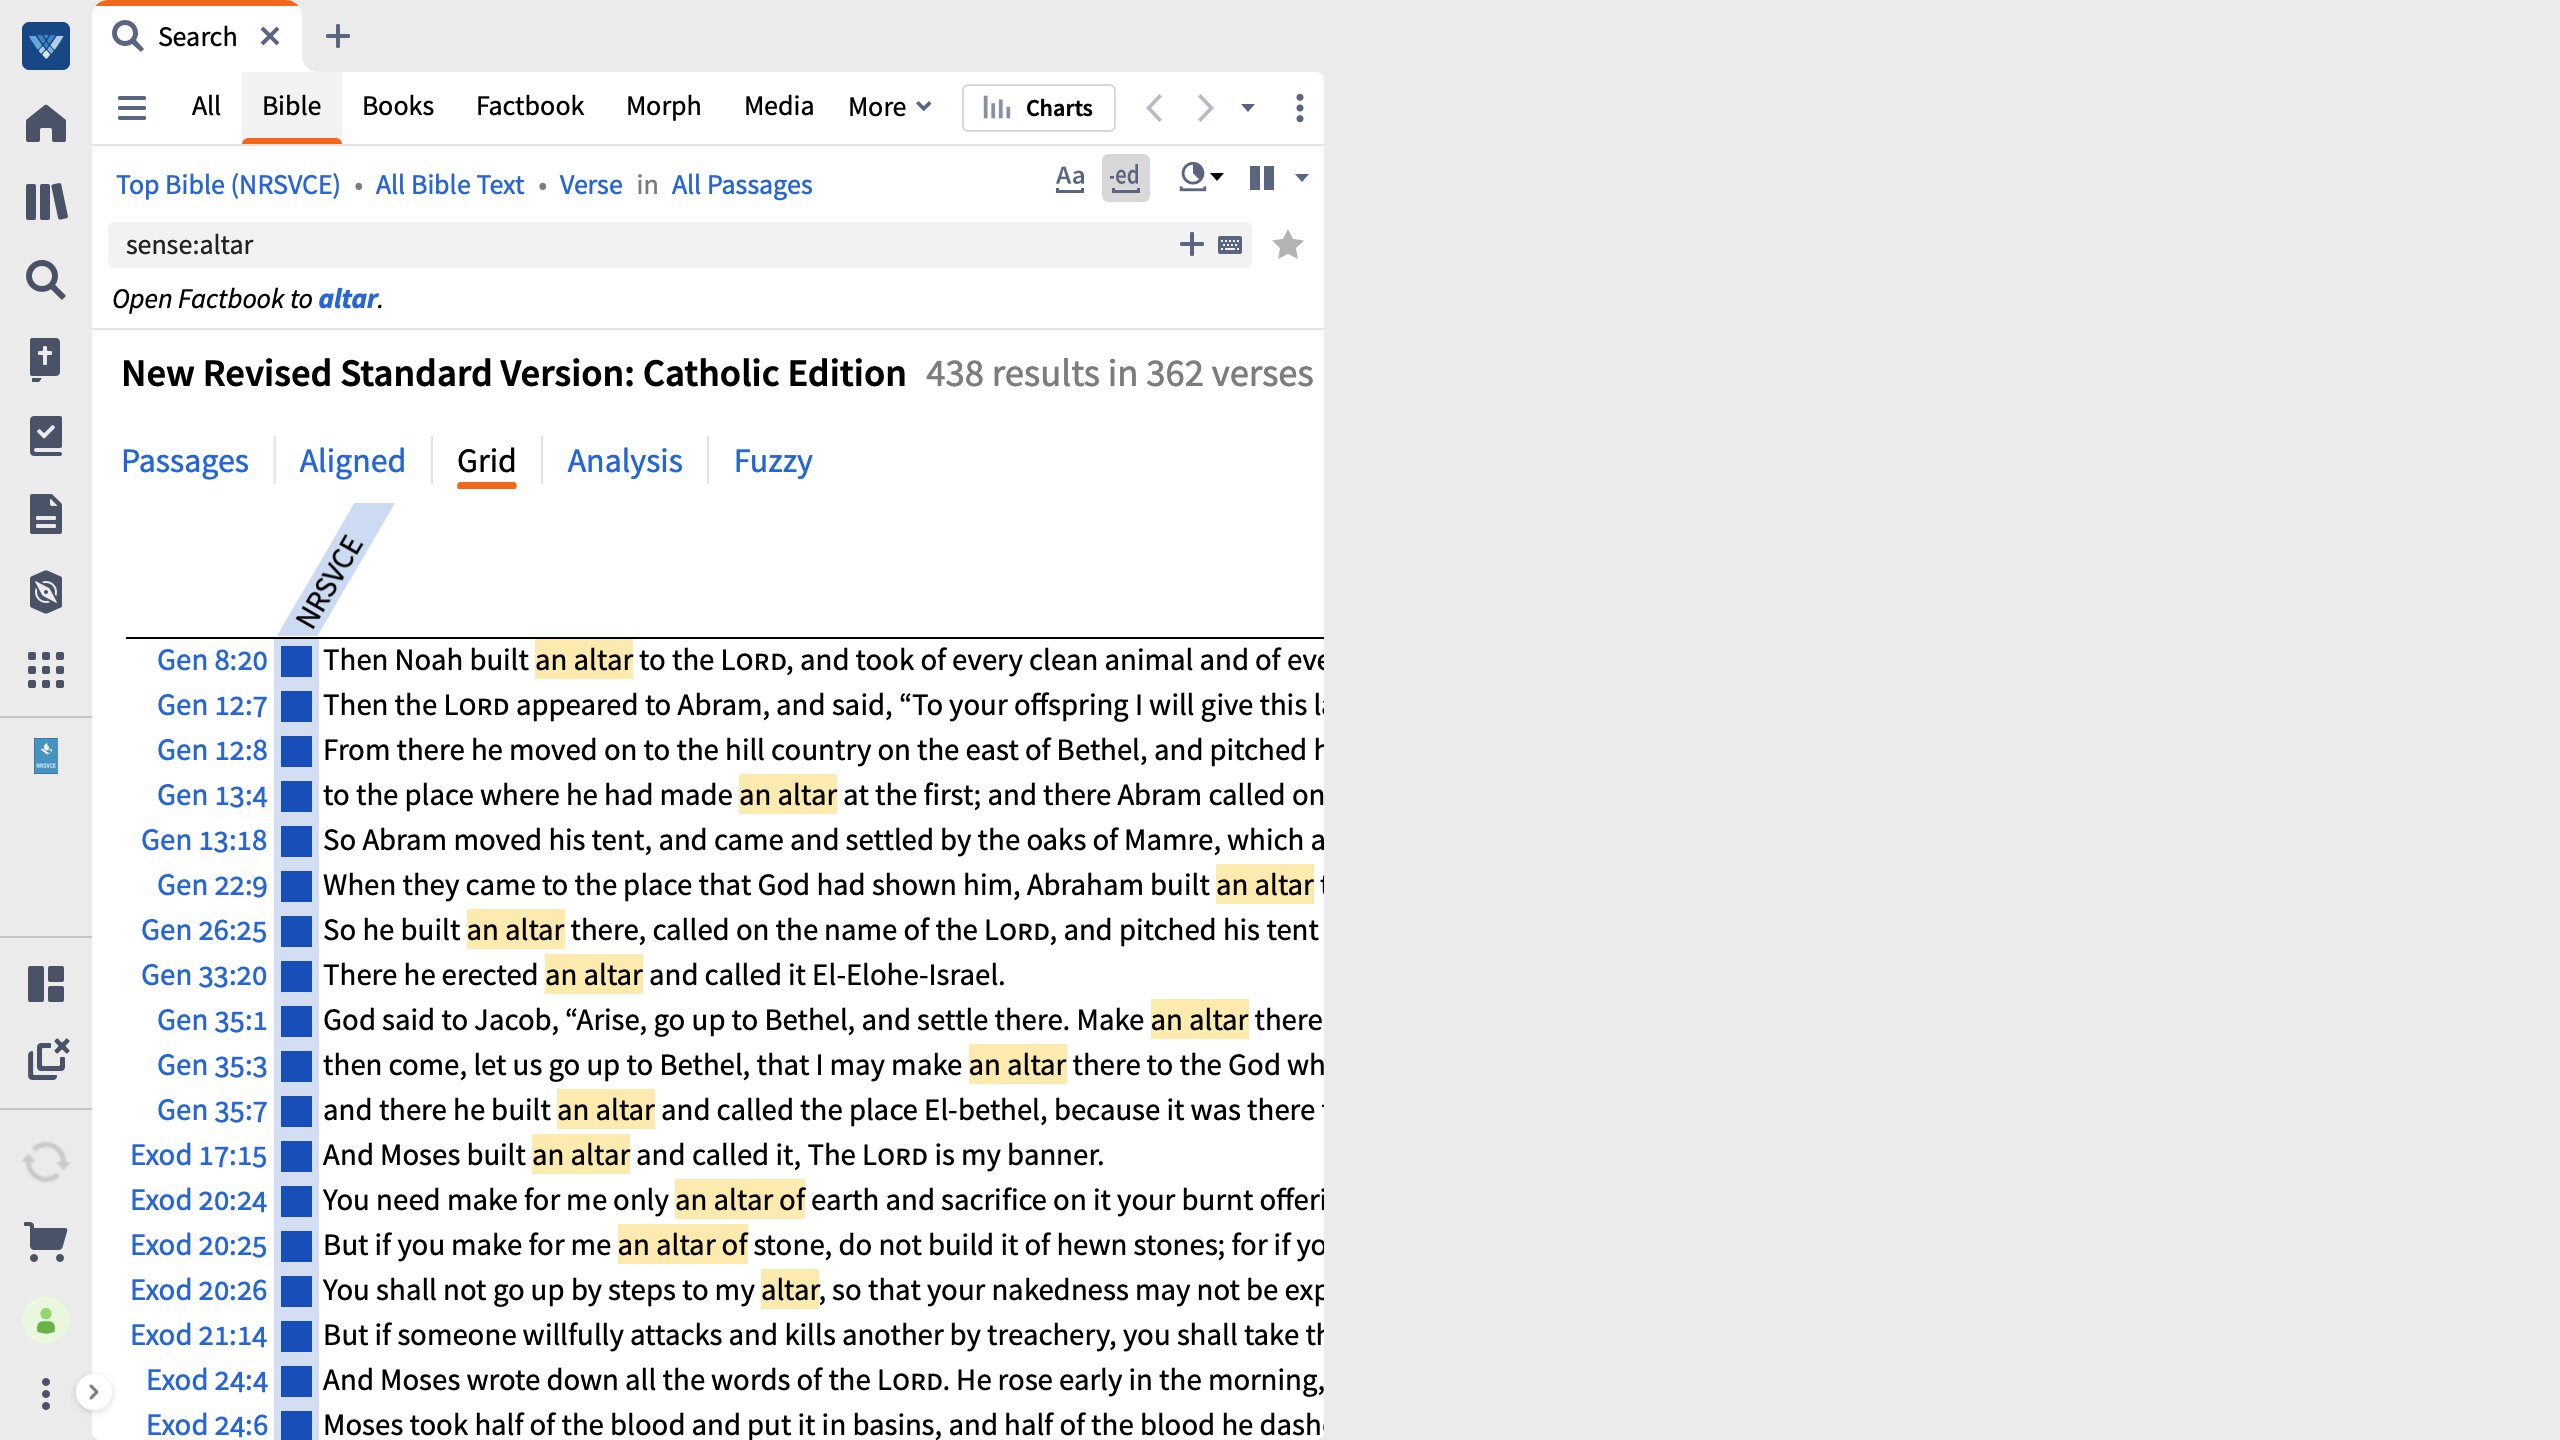Switch to the Media search tab
Image resolution: width=2560 pixels, height=1440 pixels.
779,106
